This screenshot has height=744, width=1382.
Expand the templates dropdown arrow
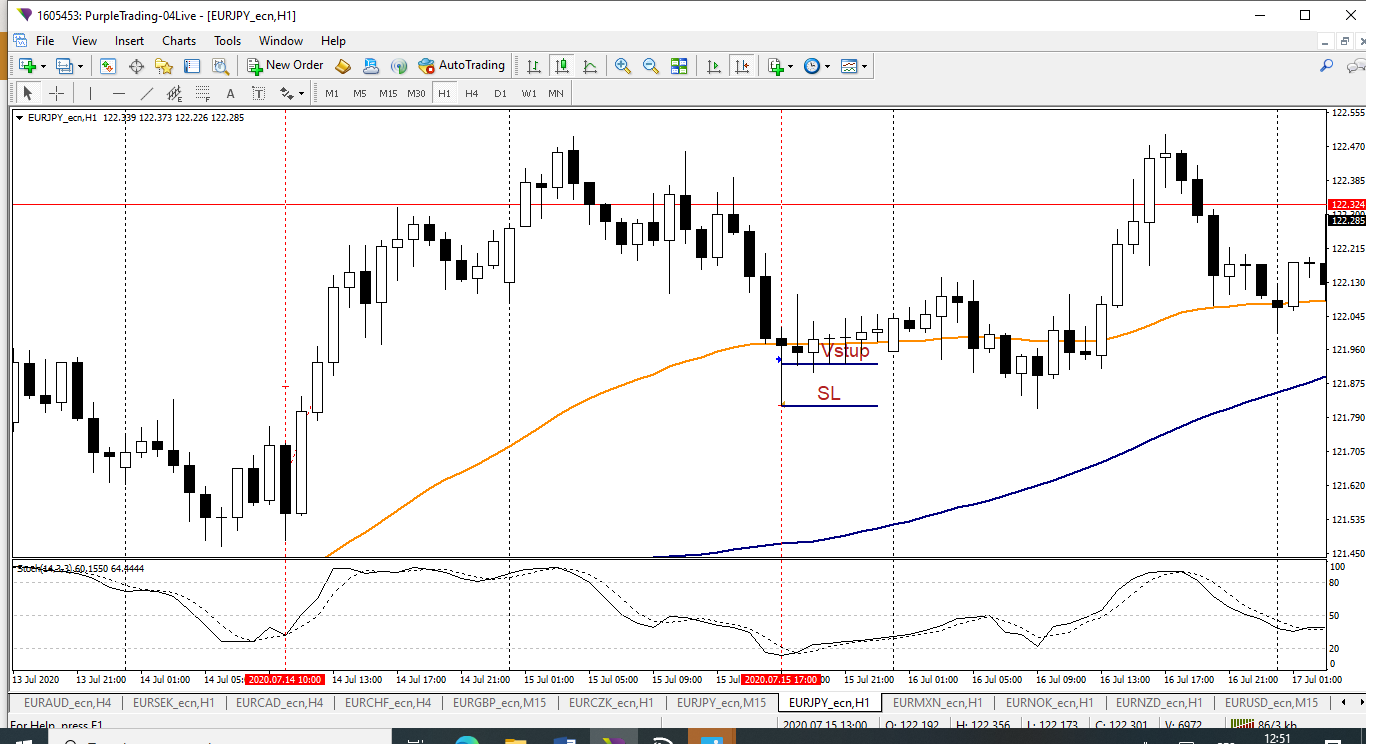coord(864,66)
